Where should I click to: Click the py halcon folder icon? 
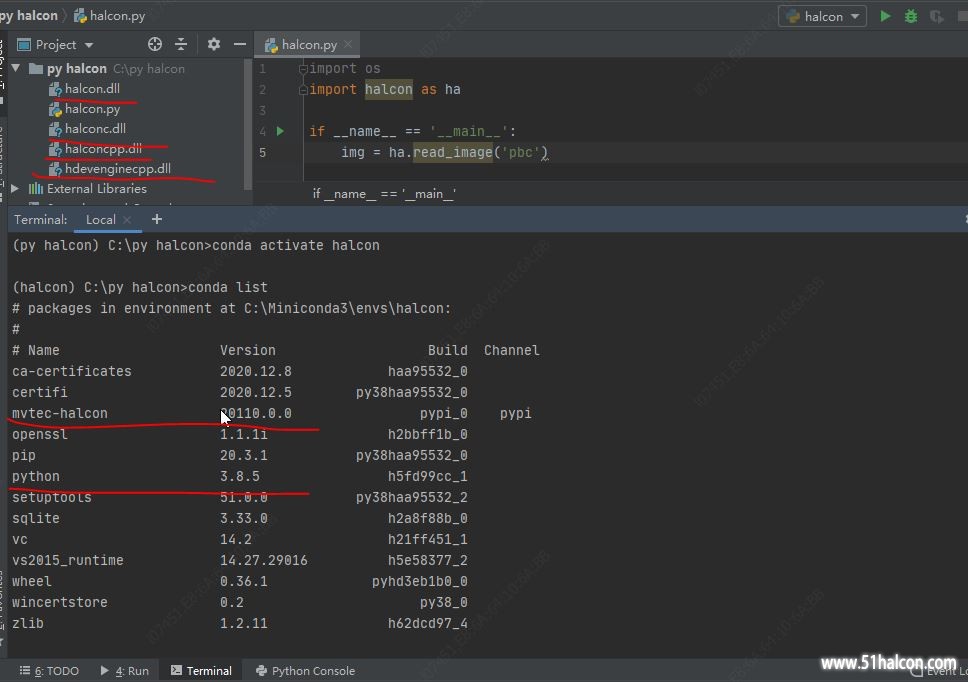point(36,68)
